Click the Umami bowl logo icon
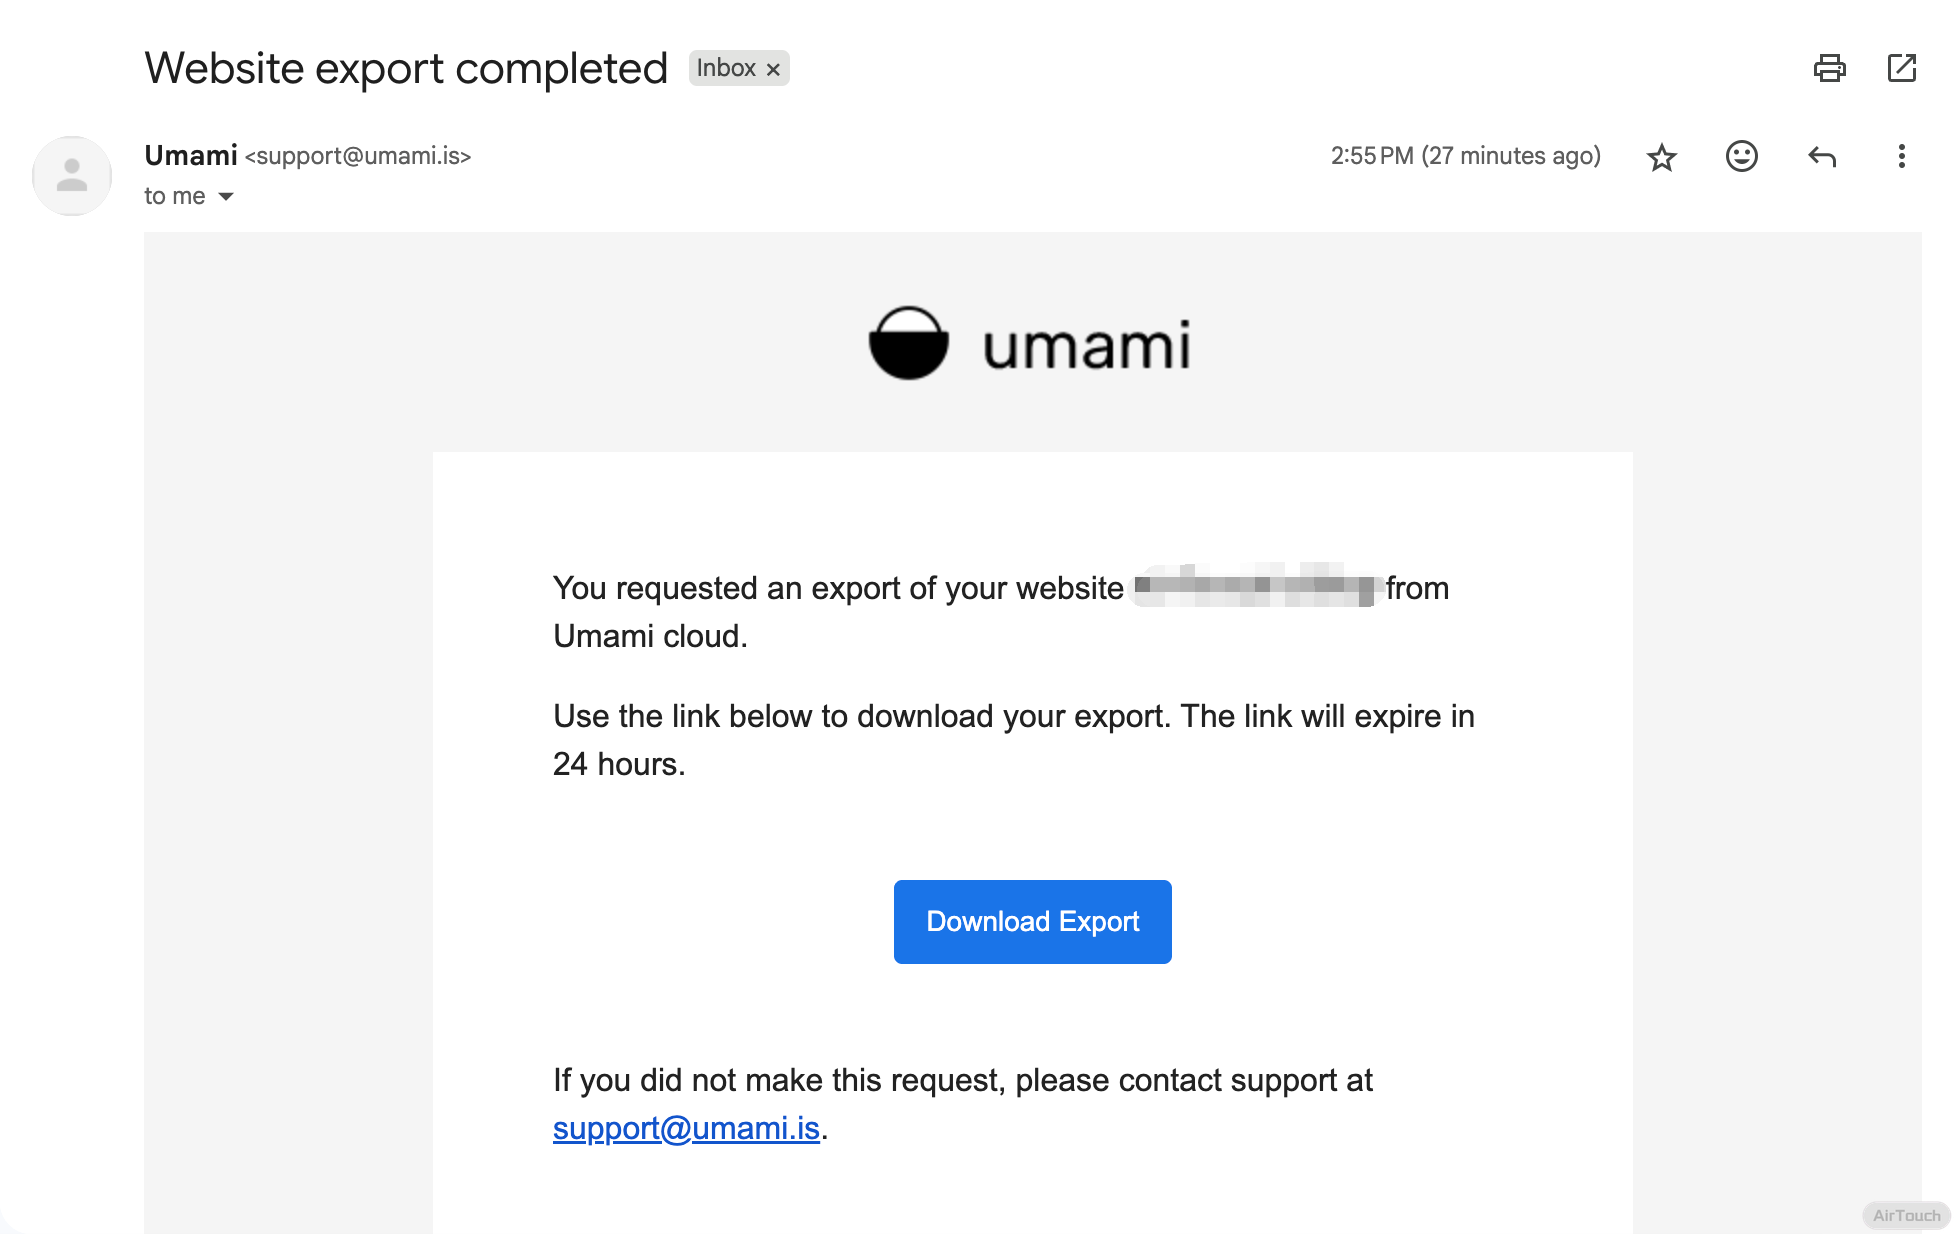Image resolution: width=1954 pixels, height=1234 pixels. click(908, 343)
